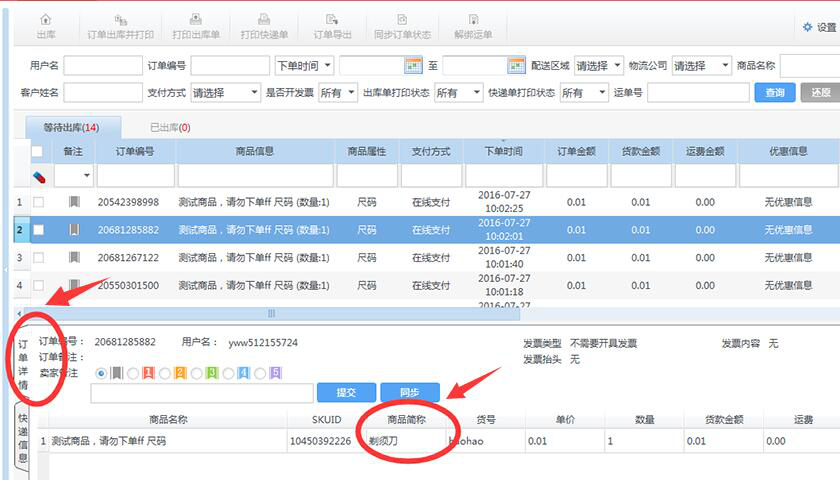
Task: Click the eraser clear-filter icon
Action: (x=40, y=176)
